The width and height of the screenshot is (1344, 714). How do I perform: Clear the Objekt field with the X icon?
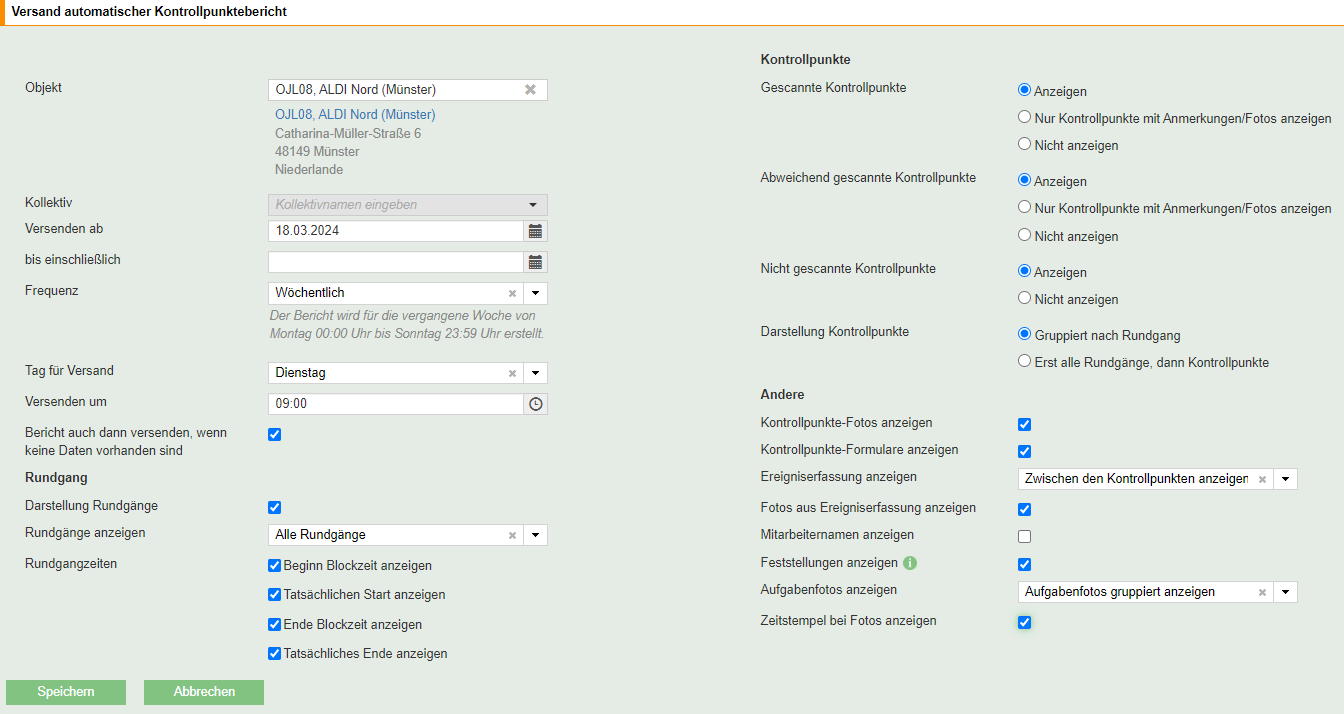click(x=530, y=90)
